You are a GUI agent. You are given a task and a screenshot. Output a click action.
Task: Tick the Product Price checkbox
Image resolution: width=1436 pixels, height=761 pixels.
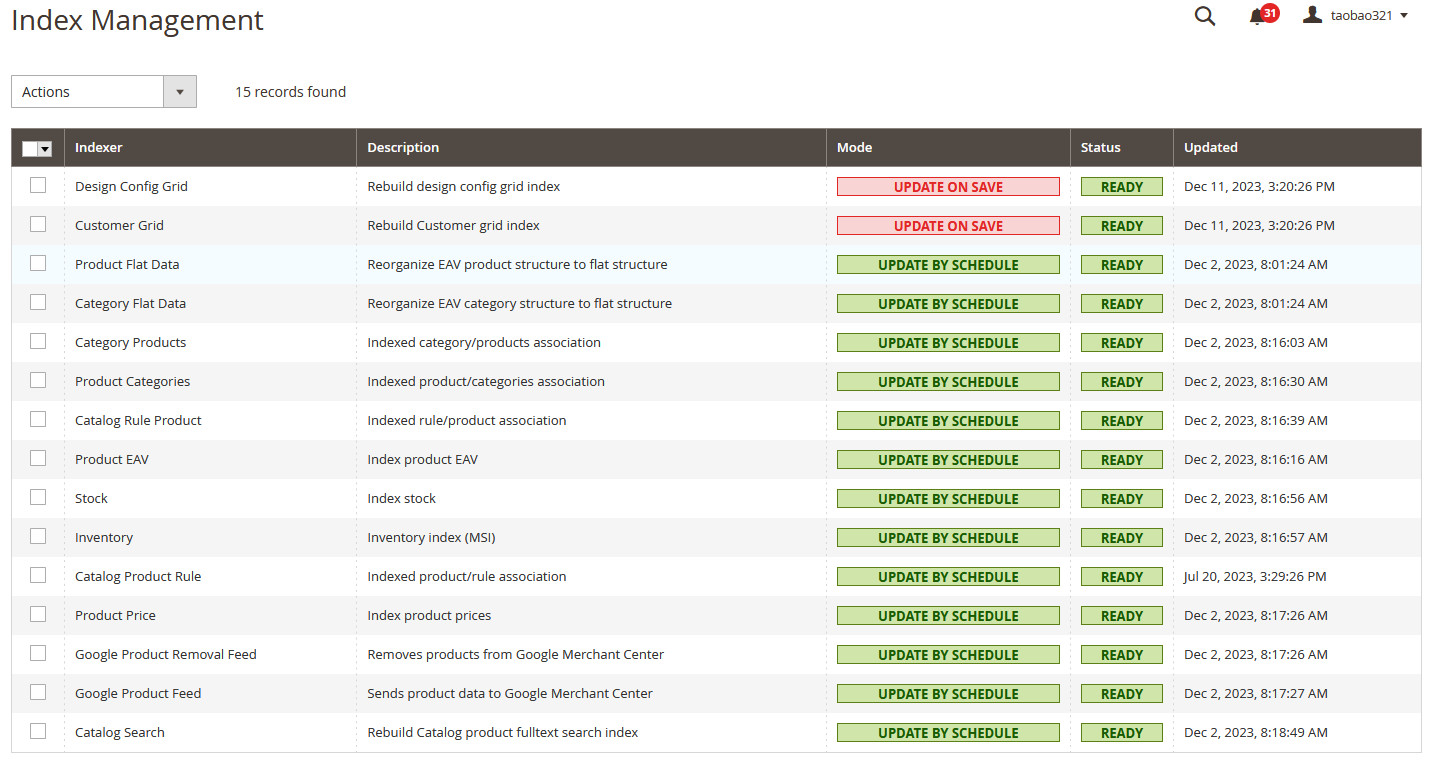(x=38, y=614)
